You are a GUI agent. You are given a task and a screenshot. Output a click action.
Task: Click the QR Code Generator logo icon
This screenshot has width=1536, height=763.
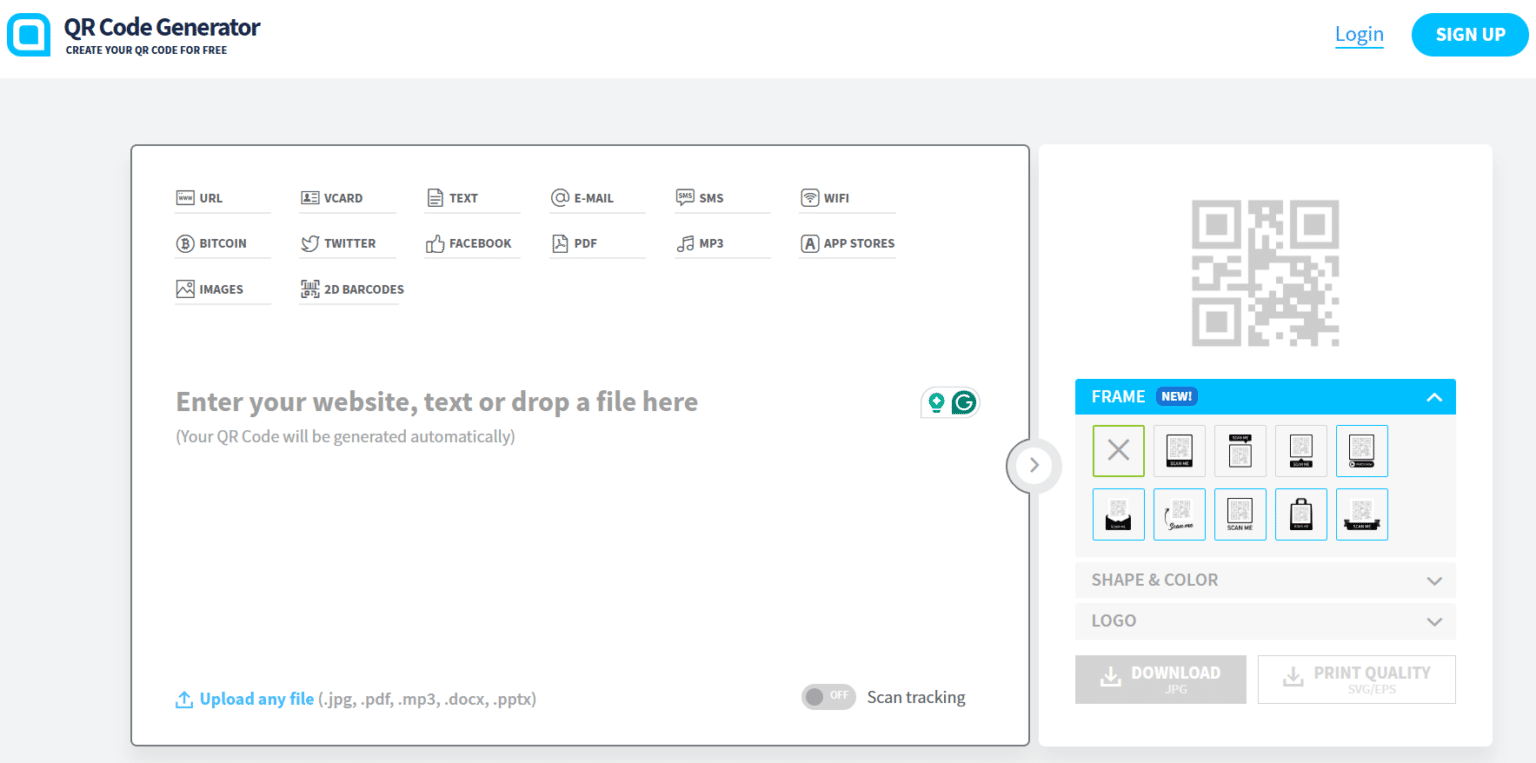(28, 35)
